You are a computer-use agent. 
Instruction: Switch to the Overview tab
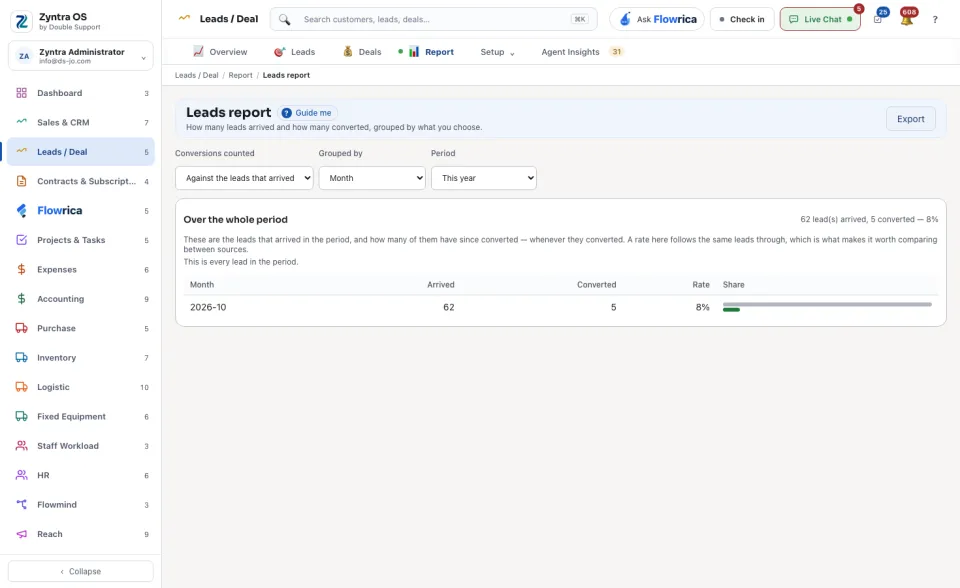click(x=220, y=52)
